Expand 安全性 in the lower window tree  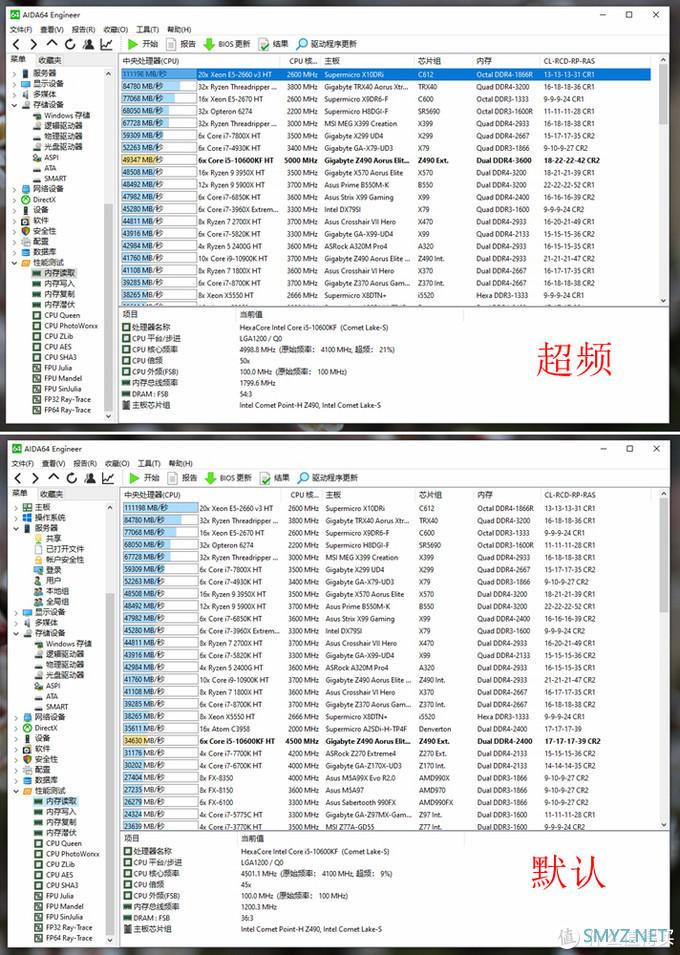(16, 759)
